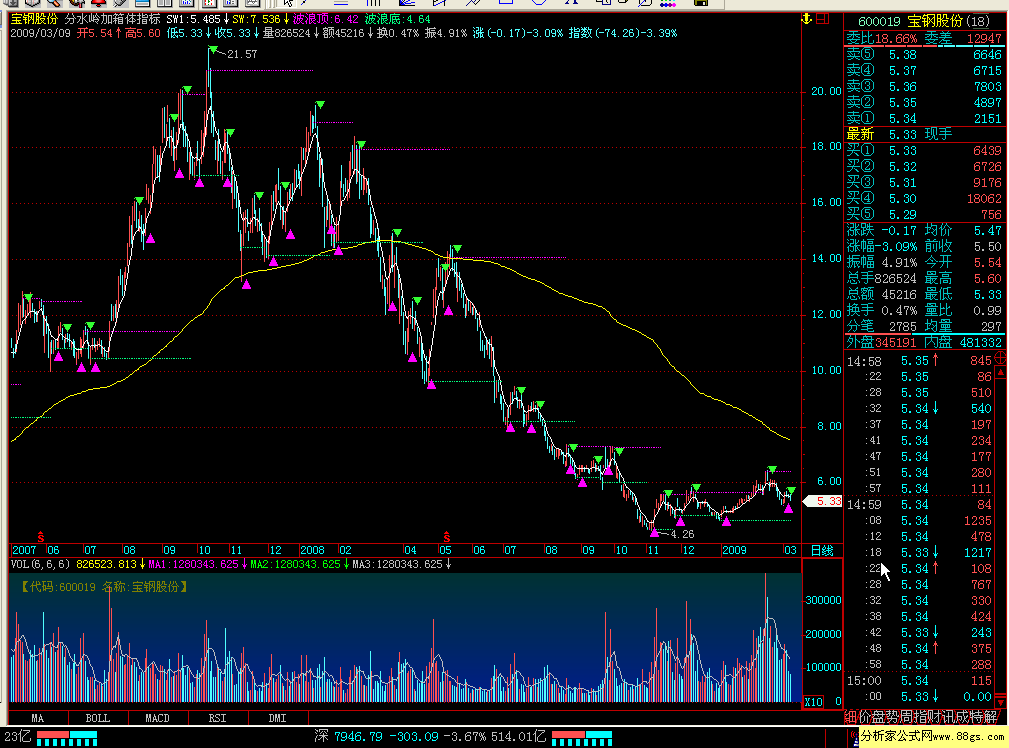Click the 15:00 tick row with volume 115
Image resolution: width=1009 pixels, height=748 pixels.
click(x=920, y=680)
